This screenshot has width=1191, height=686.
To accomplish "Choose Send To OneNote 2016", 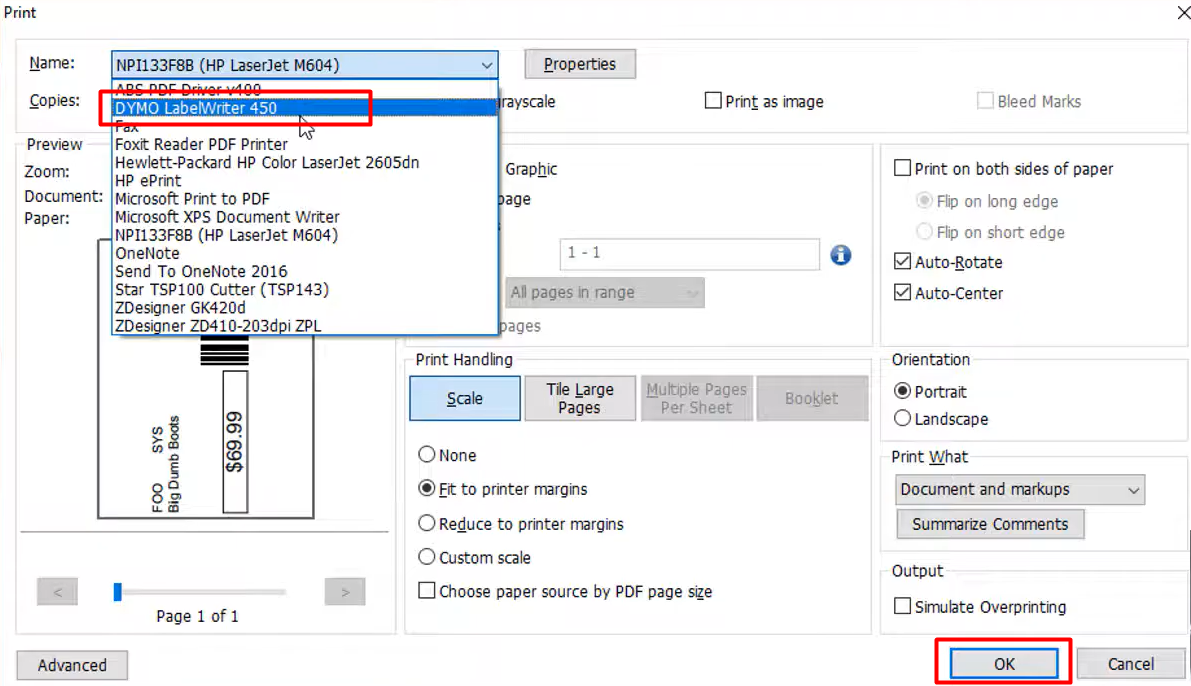I will point(305,272).
